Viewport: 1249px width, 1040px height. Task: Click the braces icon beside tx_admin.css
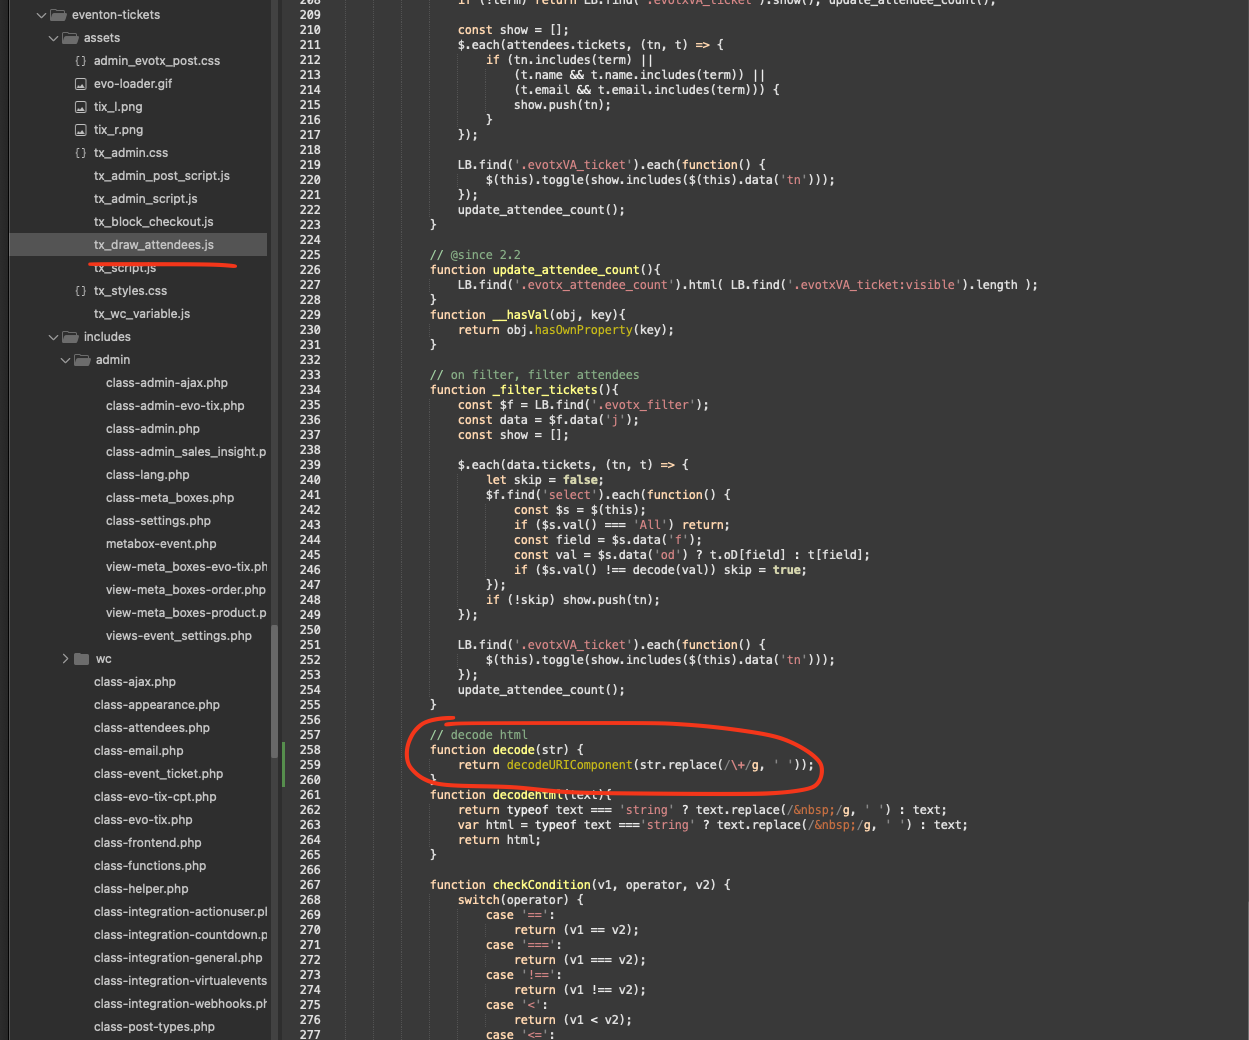81,153
